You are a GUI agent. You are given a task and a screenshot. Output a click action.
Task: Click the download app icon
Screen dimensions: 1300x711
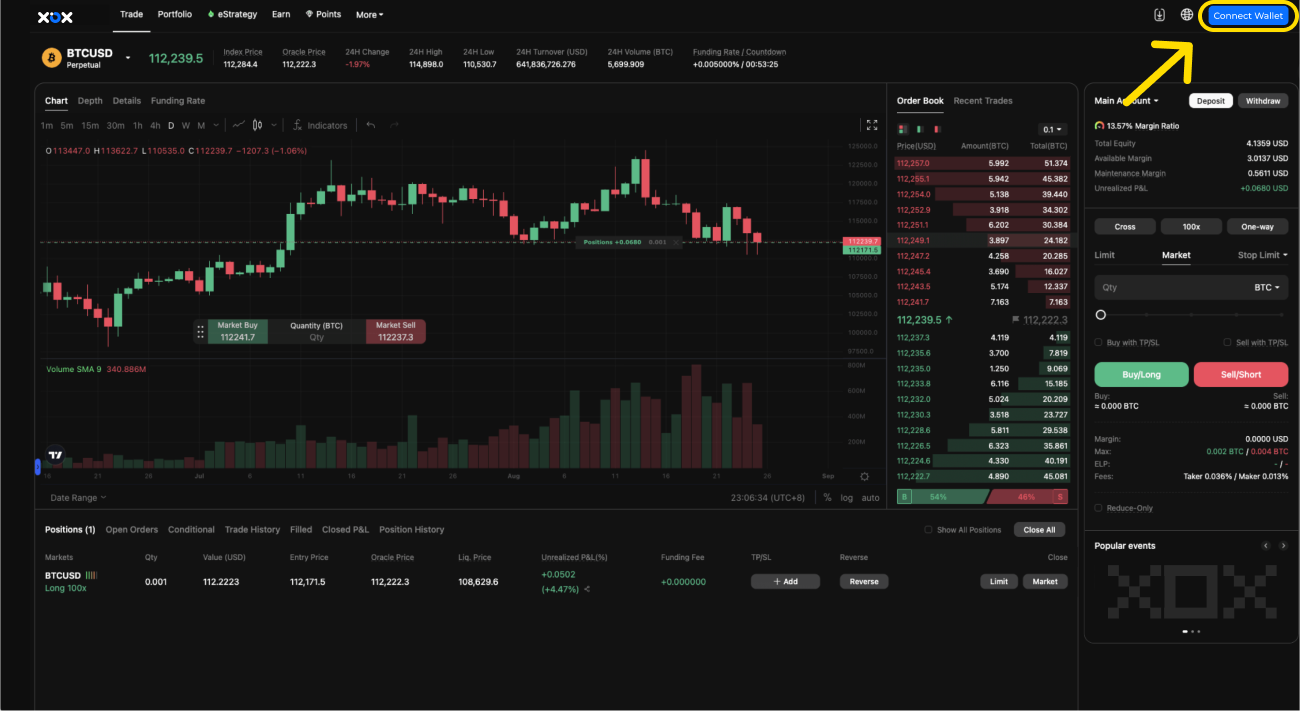pyautogui.click(x=1160, y=15)
